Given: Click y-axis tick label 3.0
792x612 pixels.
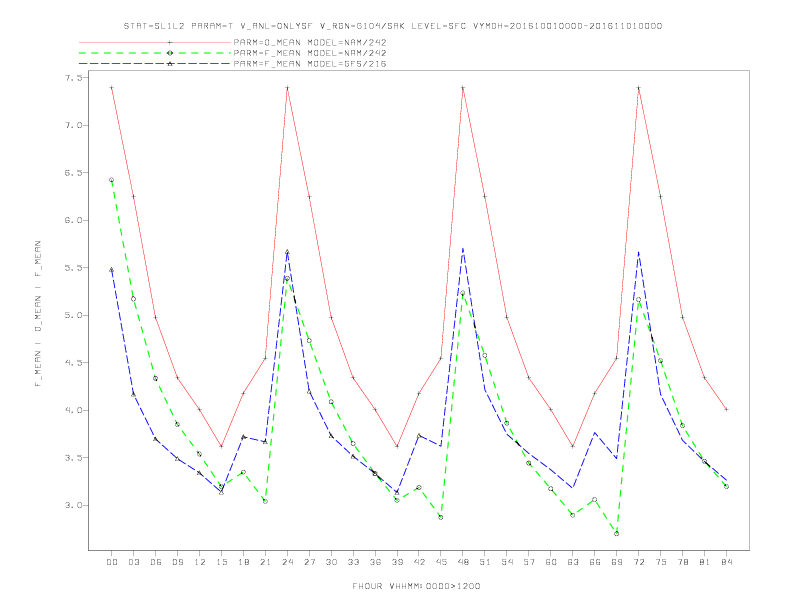Looking at the screenshot, I should click(x=73, y=505).
